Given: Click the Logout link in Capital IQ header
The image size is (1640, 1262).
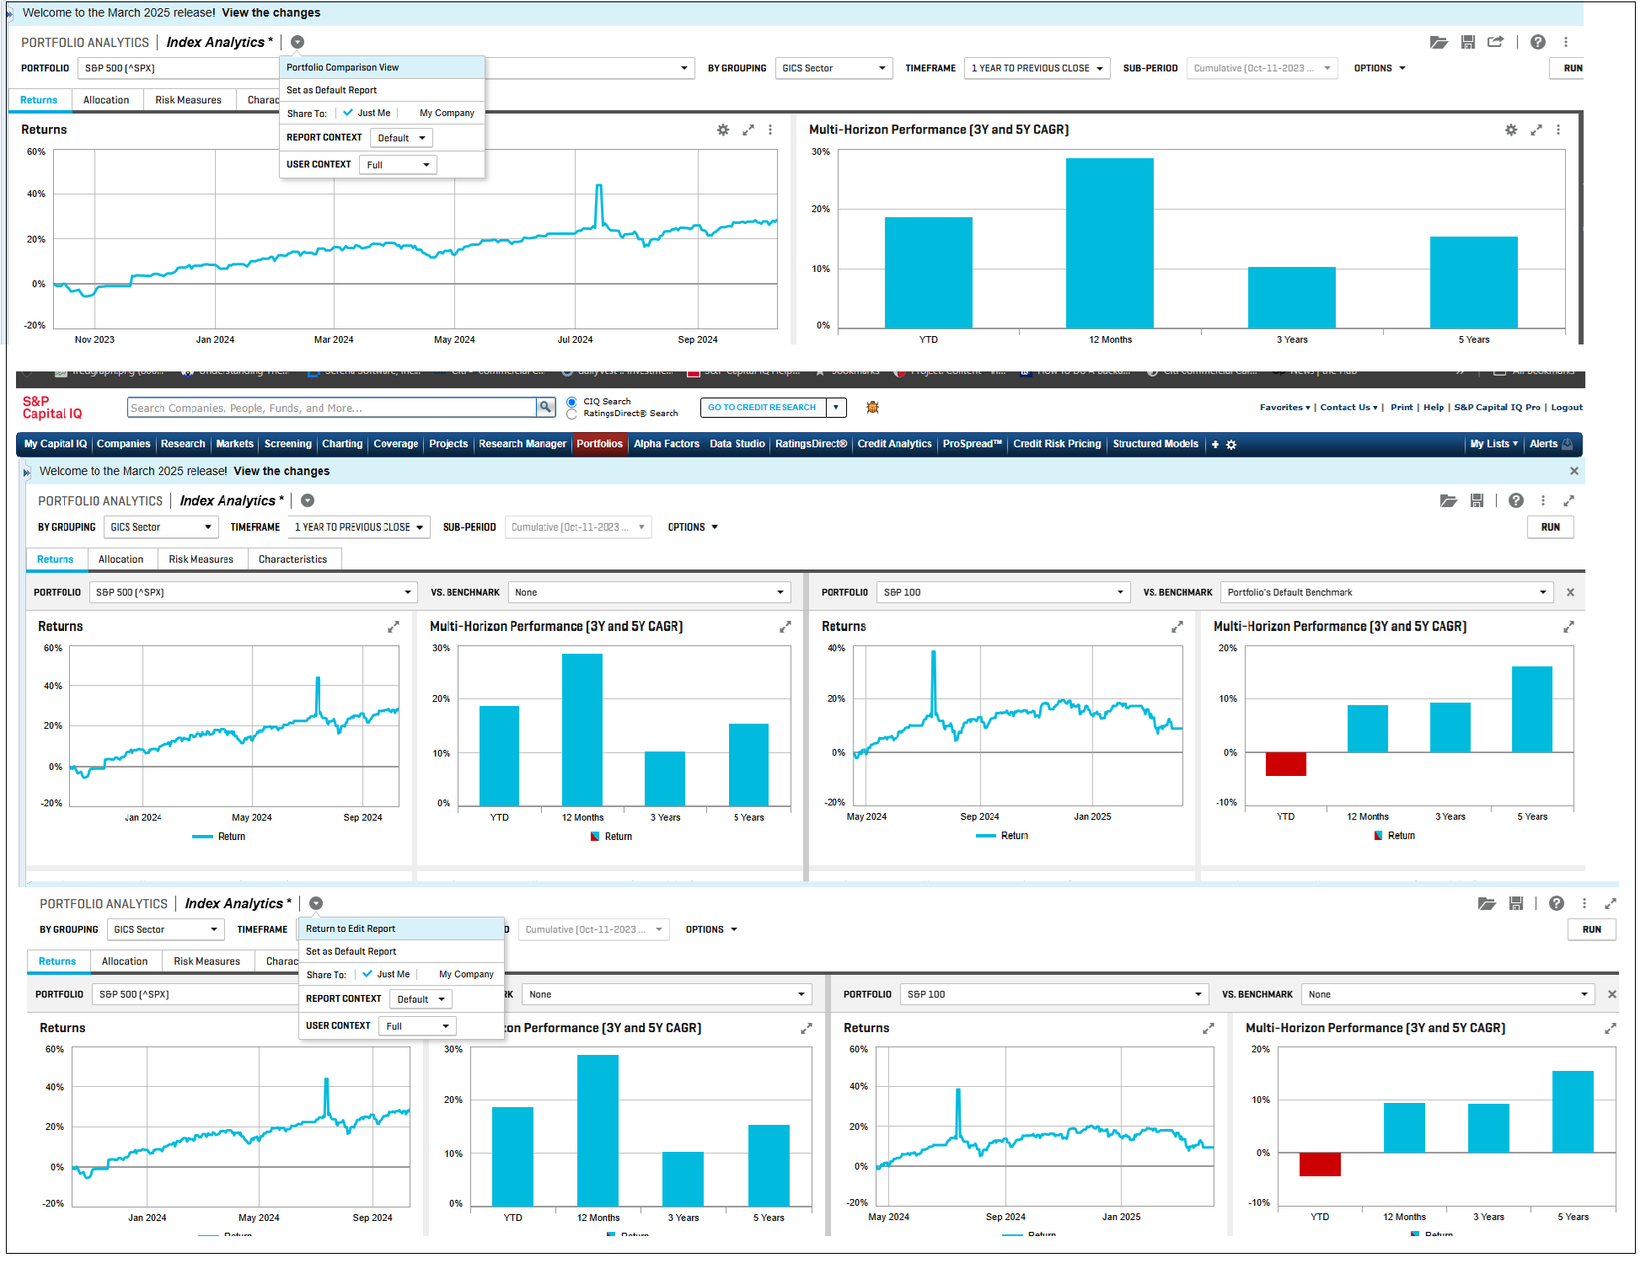Looking at the screenshot, I should (x=1566, y=407).
